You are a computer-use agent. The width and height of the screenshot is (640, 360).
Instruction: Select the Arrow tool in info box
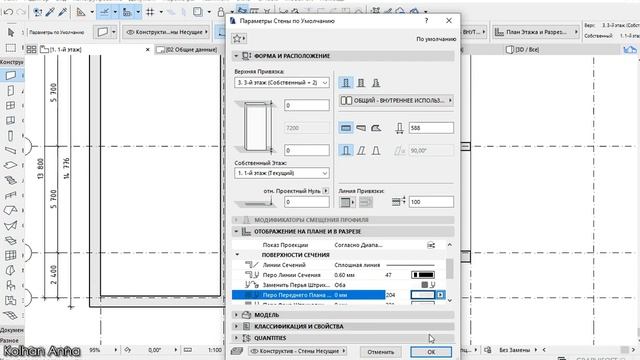(x=11, y=32)
